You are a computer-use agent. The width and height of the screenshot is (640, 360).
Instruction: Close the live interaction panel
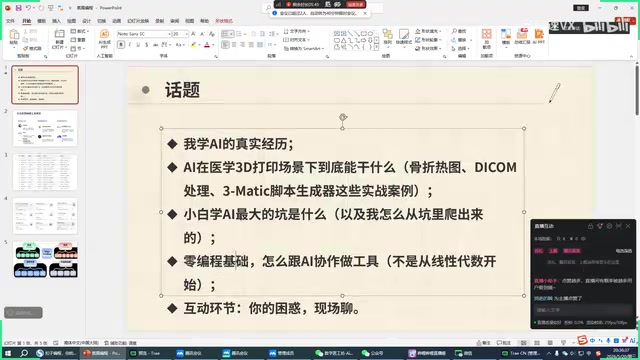(x=628, y=226)
